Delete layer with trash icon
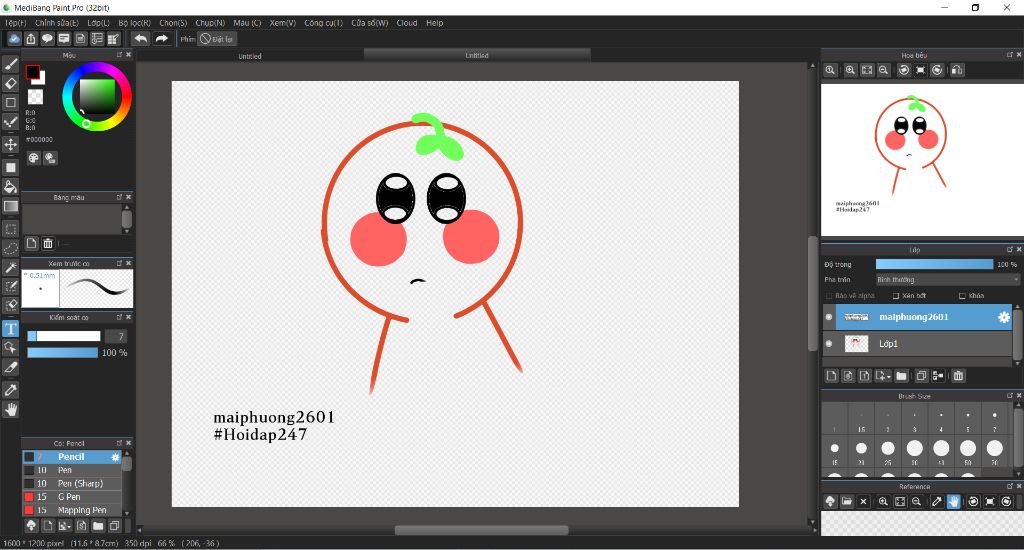This screenshot has height=550, width=1024. click(x=958, y=376)
